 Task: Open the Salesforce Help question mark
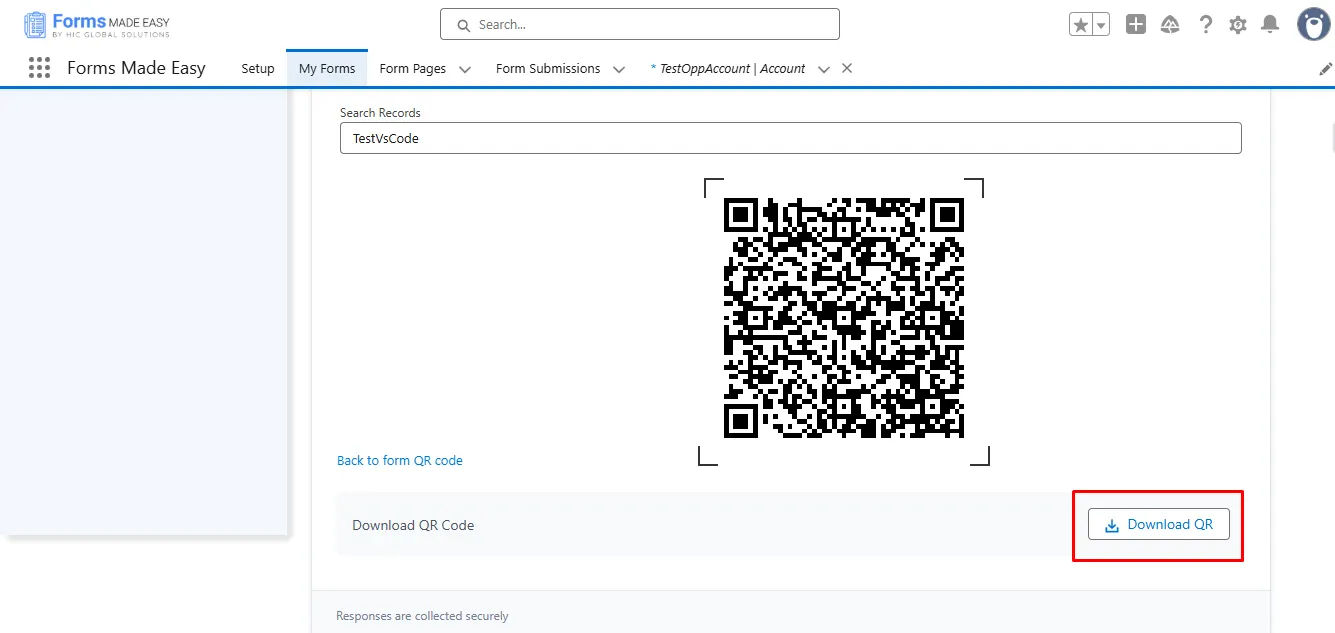pos(1206,25)
